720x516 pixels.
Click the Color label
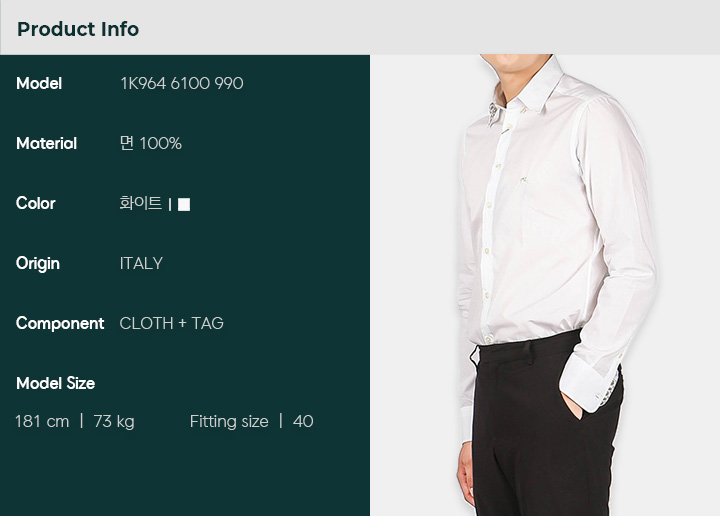36,203
